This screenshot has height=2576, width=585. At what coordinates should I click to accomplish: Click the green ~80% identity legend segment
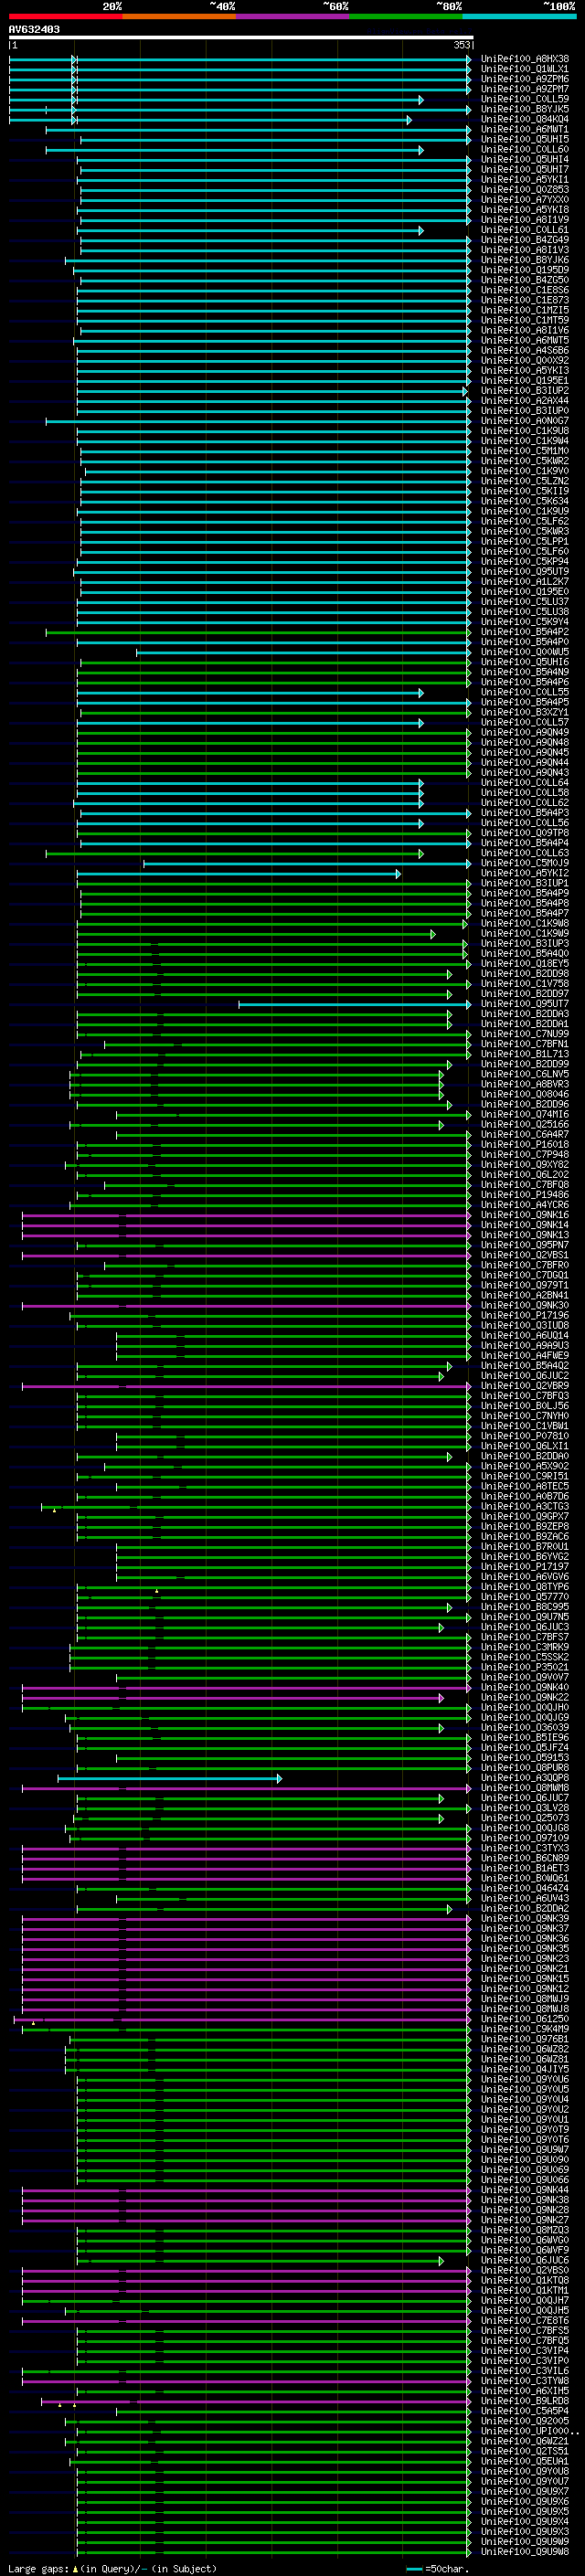click(406, 16)
